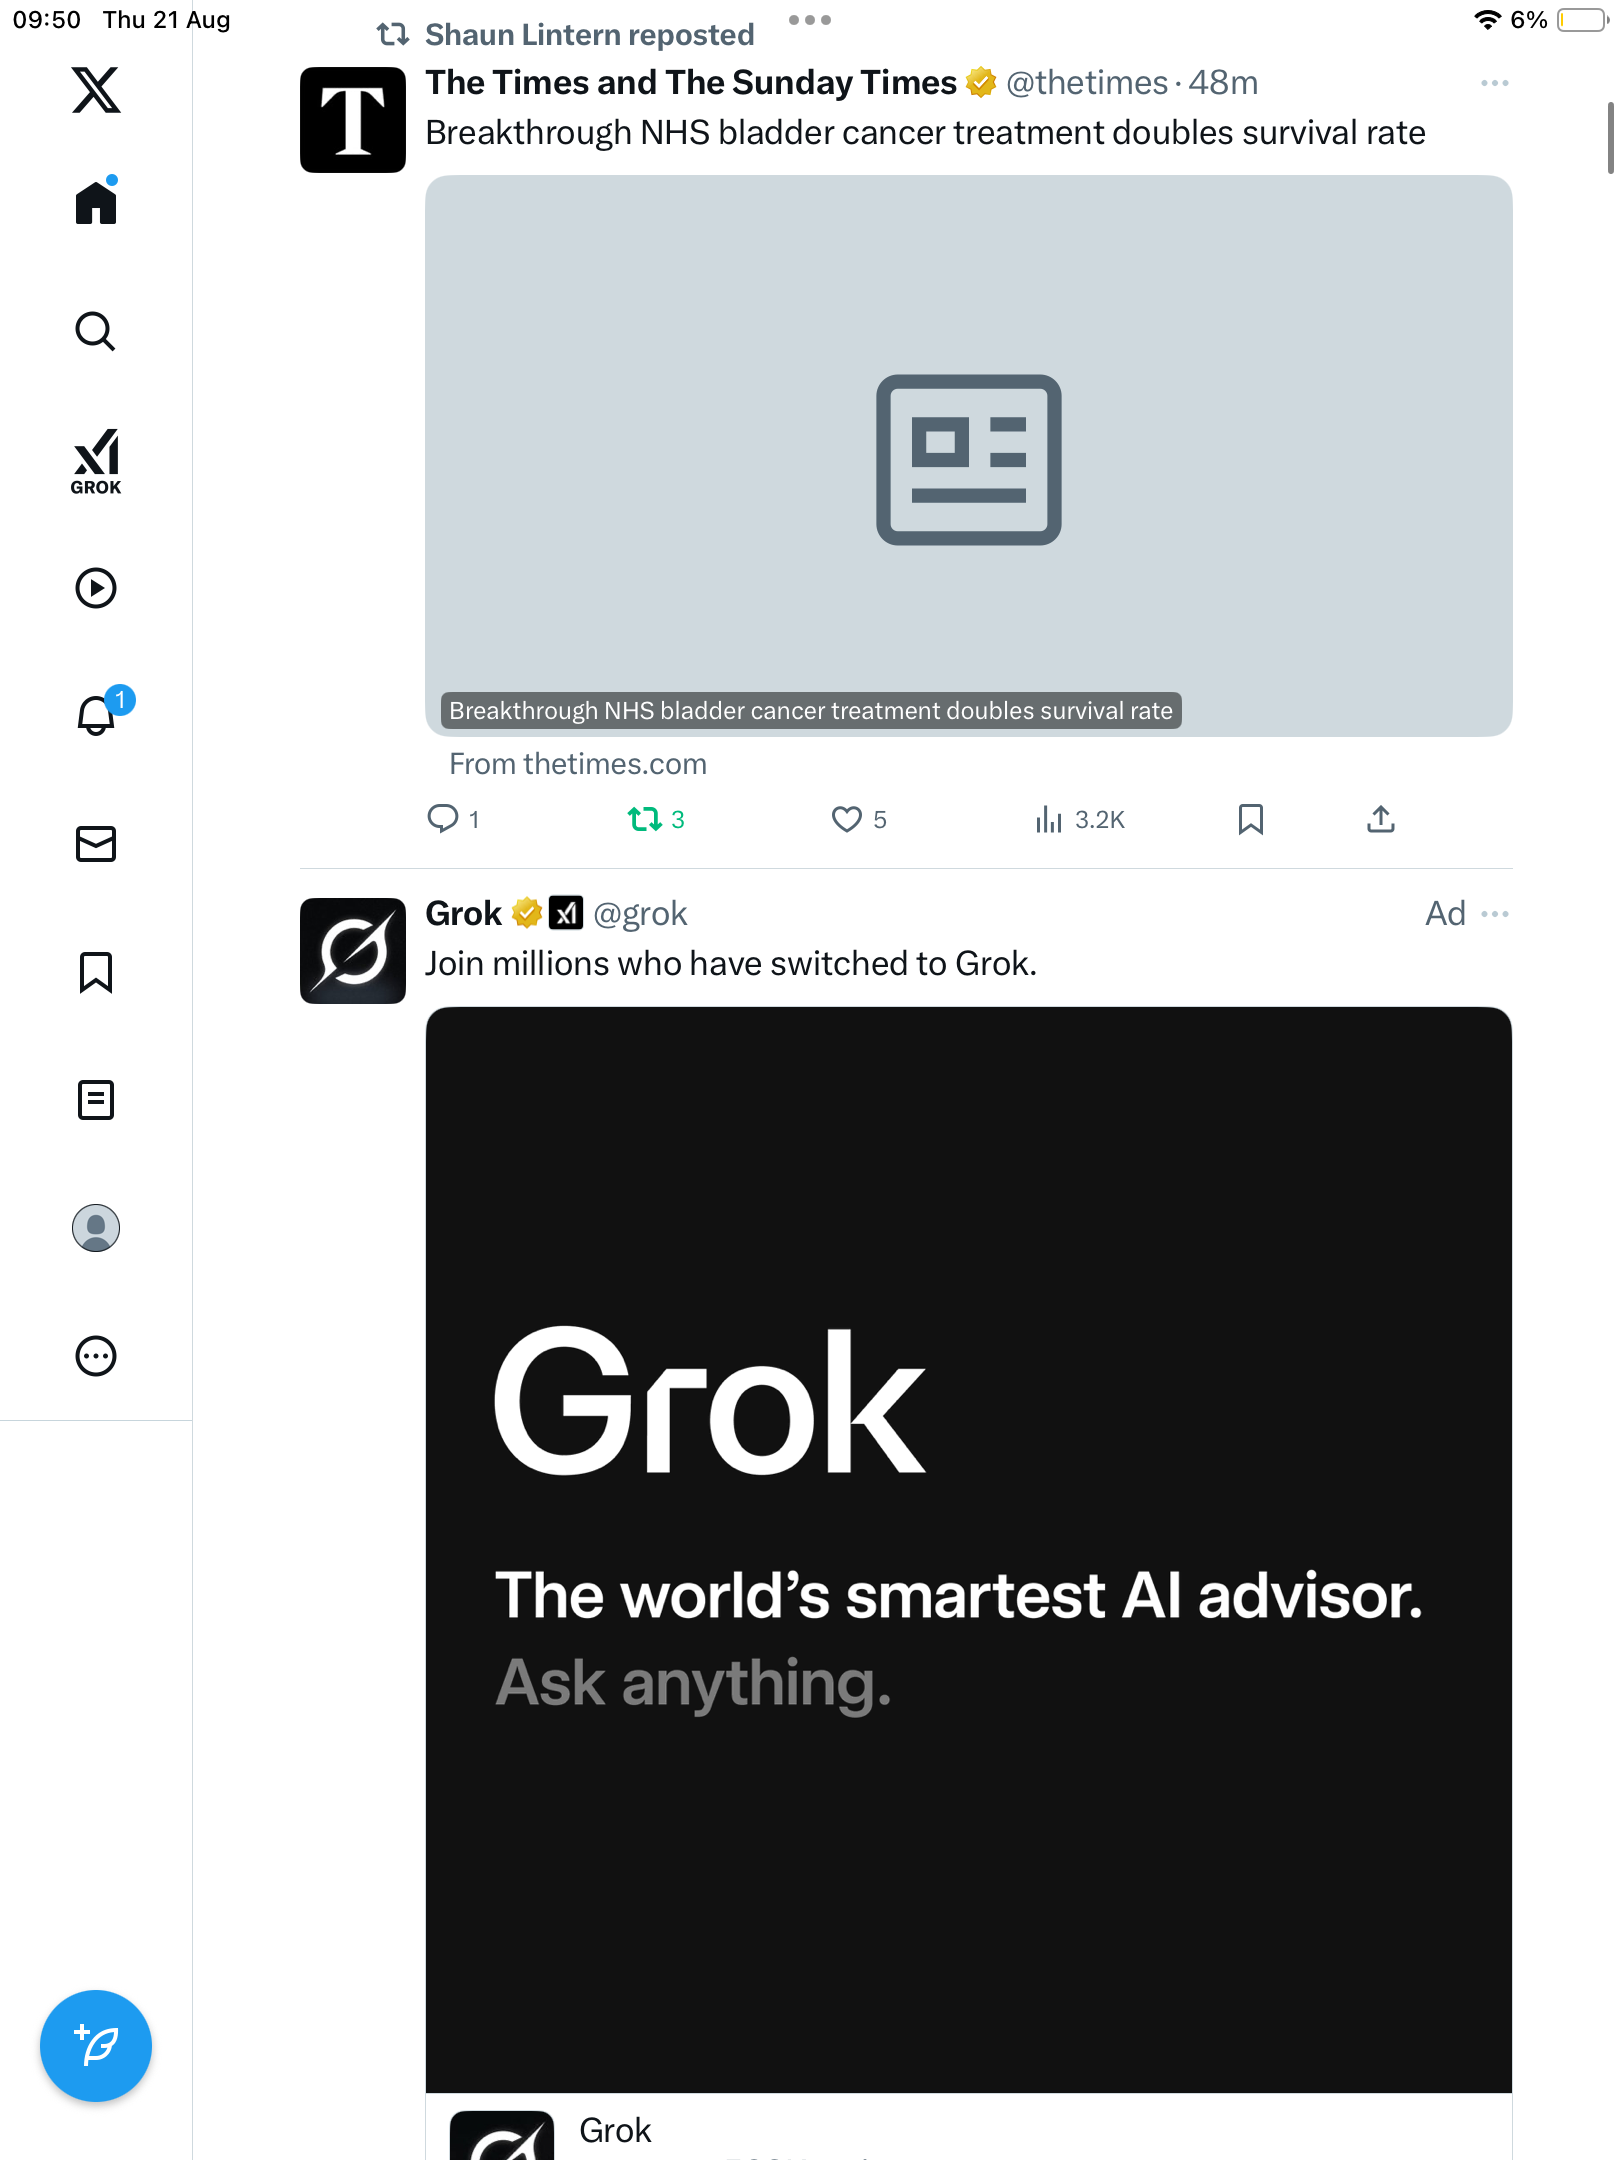Viewport: 1620px width, 2160px height.
Task: Open Lists icon in sidebar
Action: (x=96, y=1100)
